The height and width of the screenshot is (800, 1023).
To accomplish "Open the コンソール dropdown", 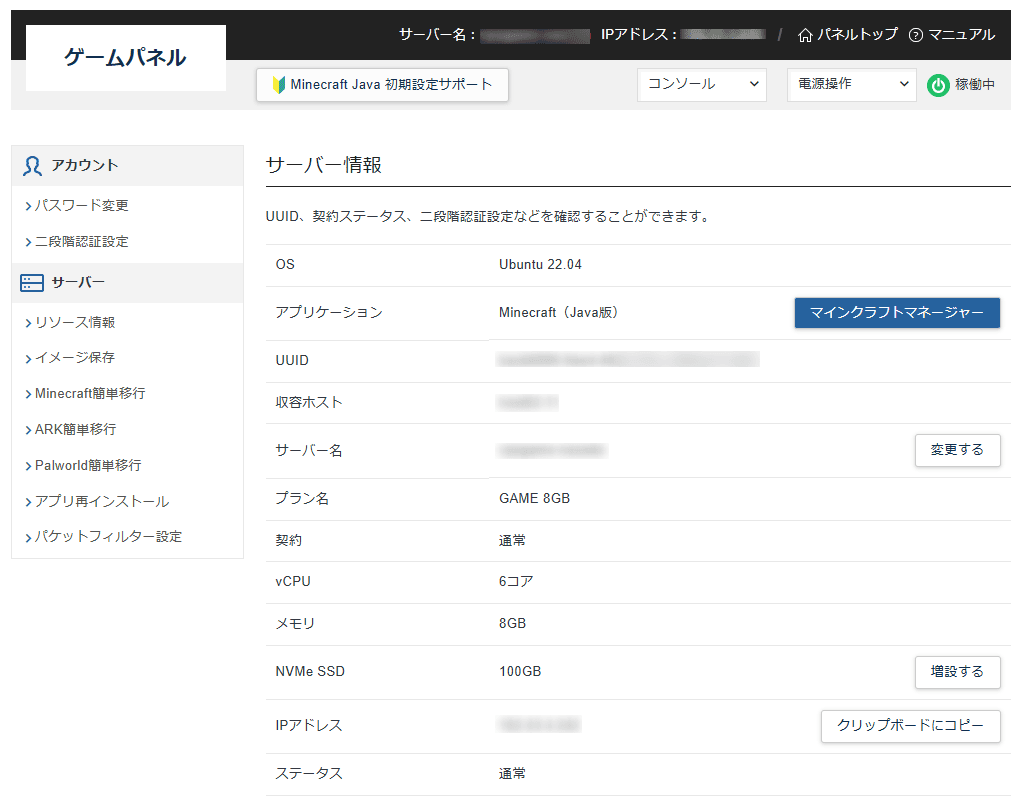I will (x=702, y=85).
